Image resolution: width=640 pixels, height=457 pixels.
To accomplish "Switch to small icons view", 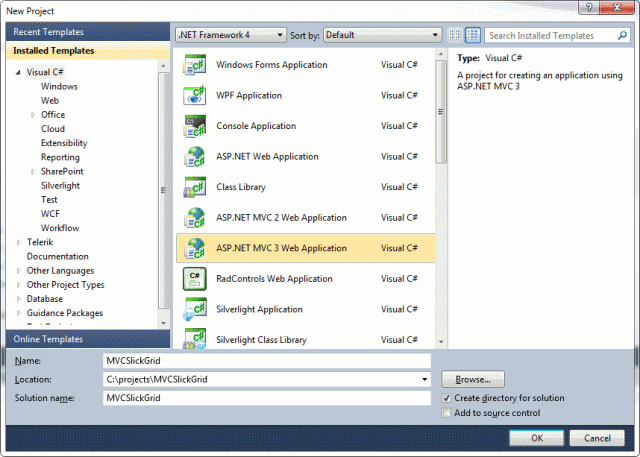I will coord(455,35).
